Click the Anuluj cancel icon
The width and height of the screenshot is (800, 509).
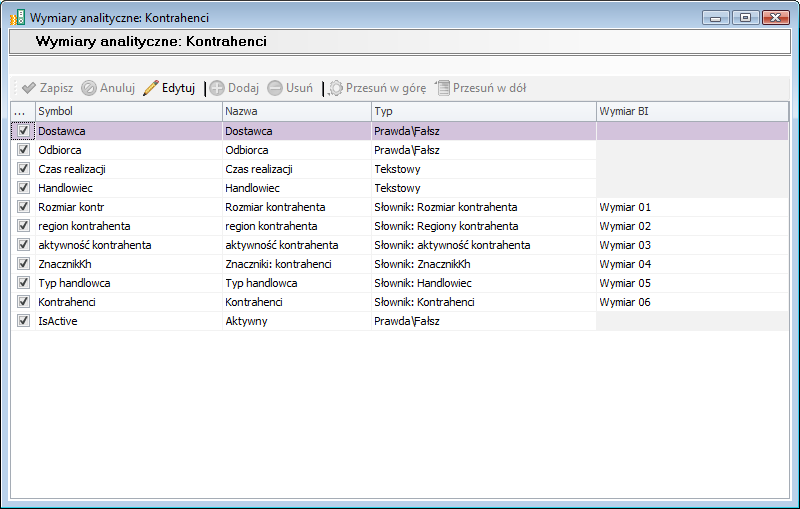(x=89, y=88)
